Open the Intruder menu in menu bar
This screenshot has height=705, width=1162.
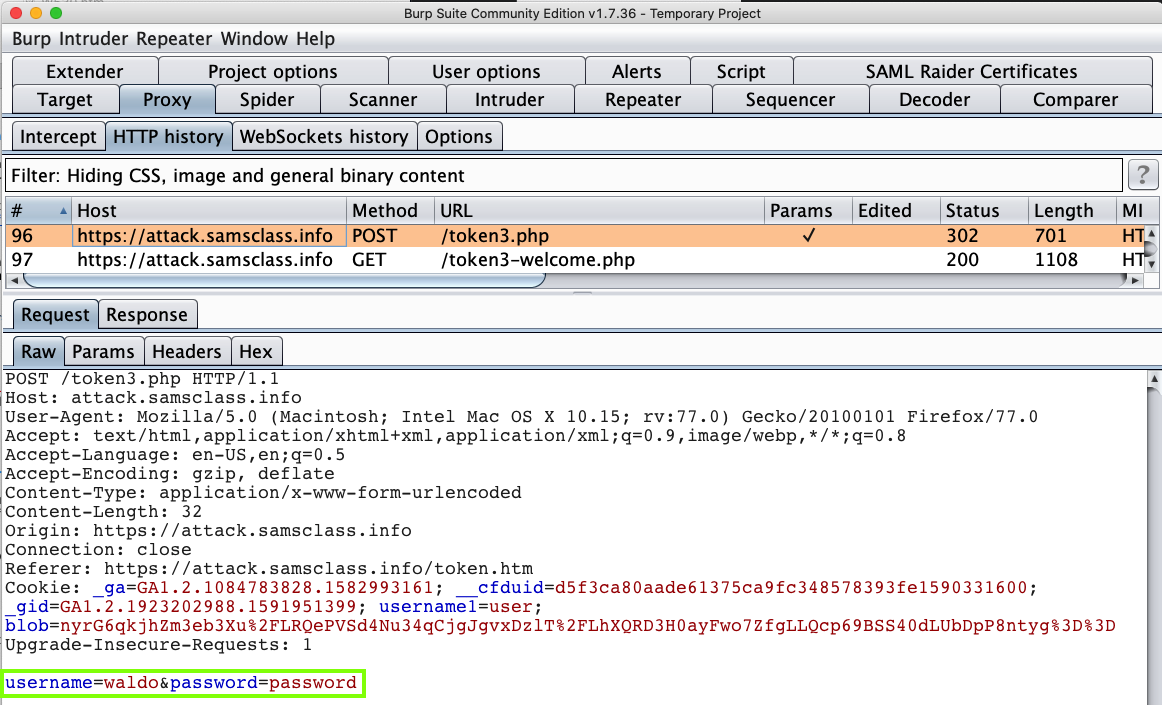point(93,39)
